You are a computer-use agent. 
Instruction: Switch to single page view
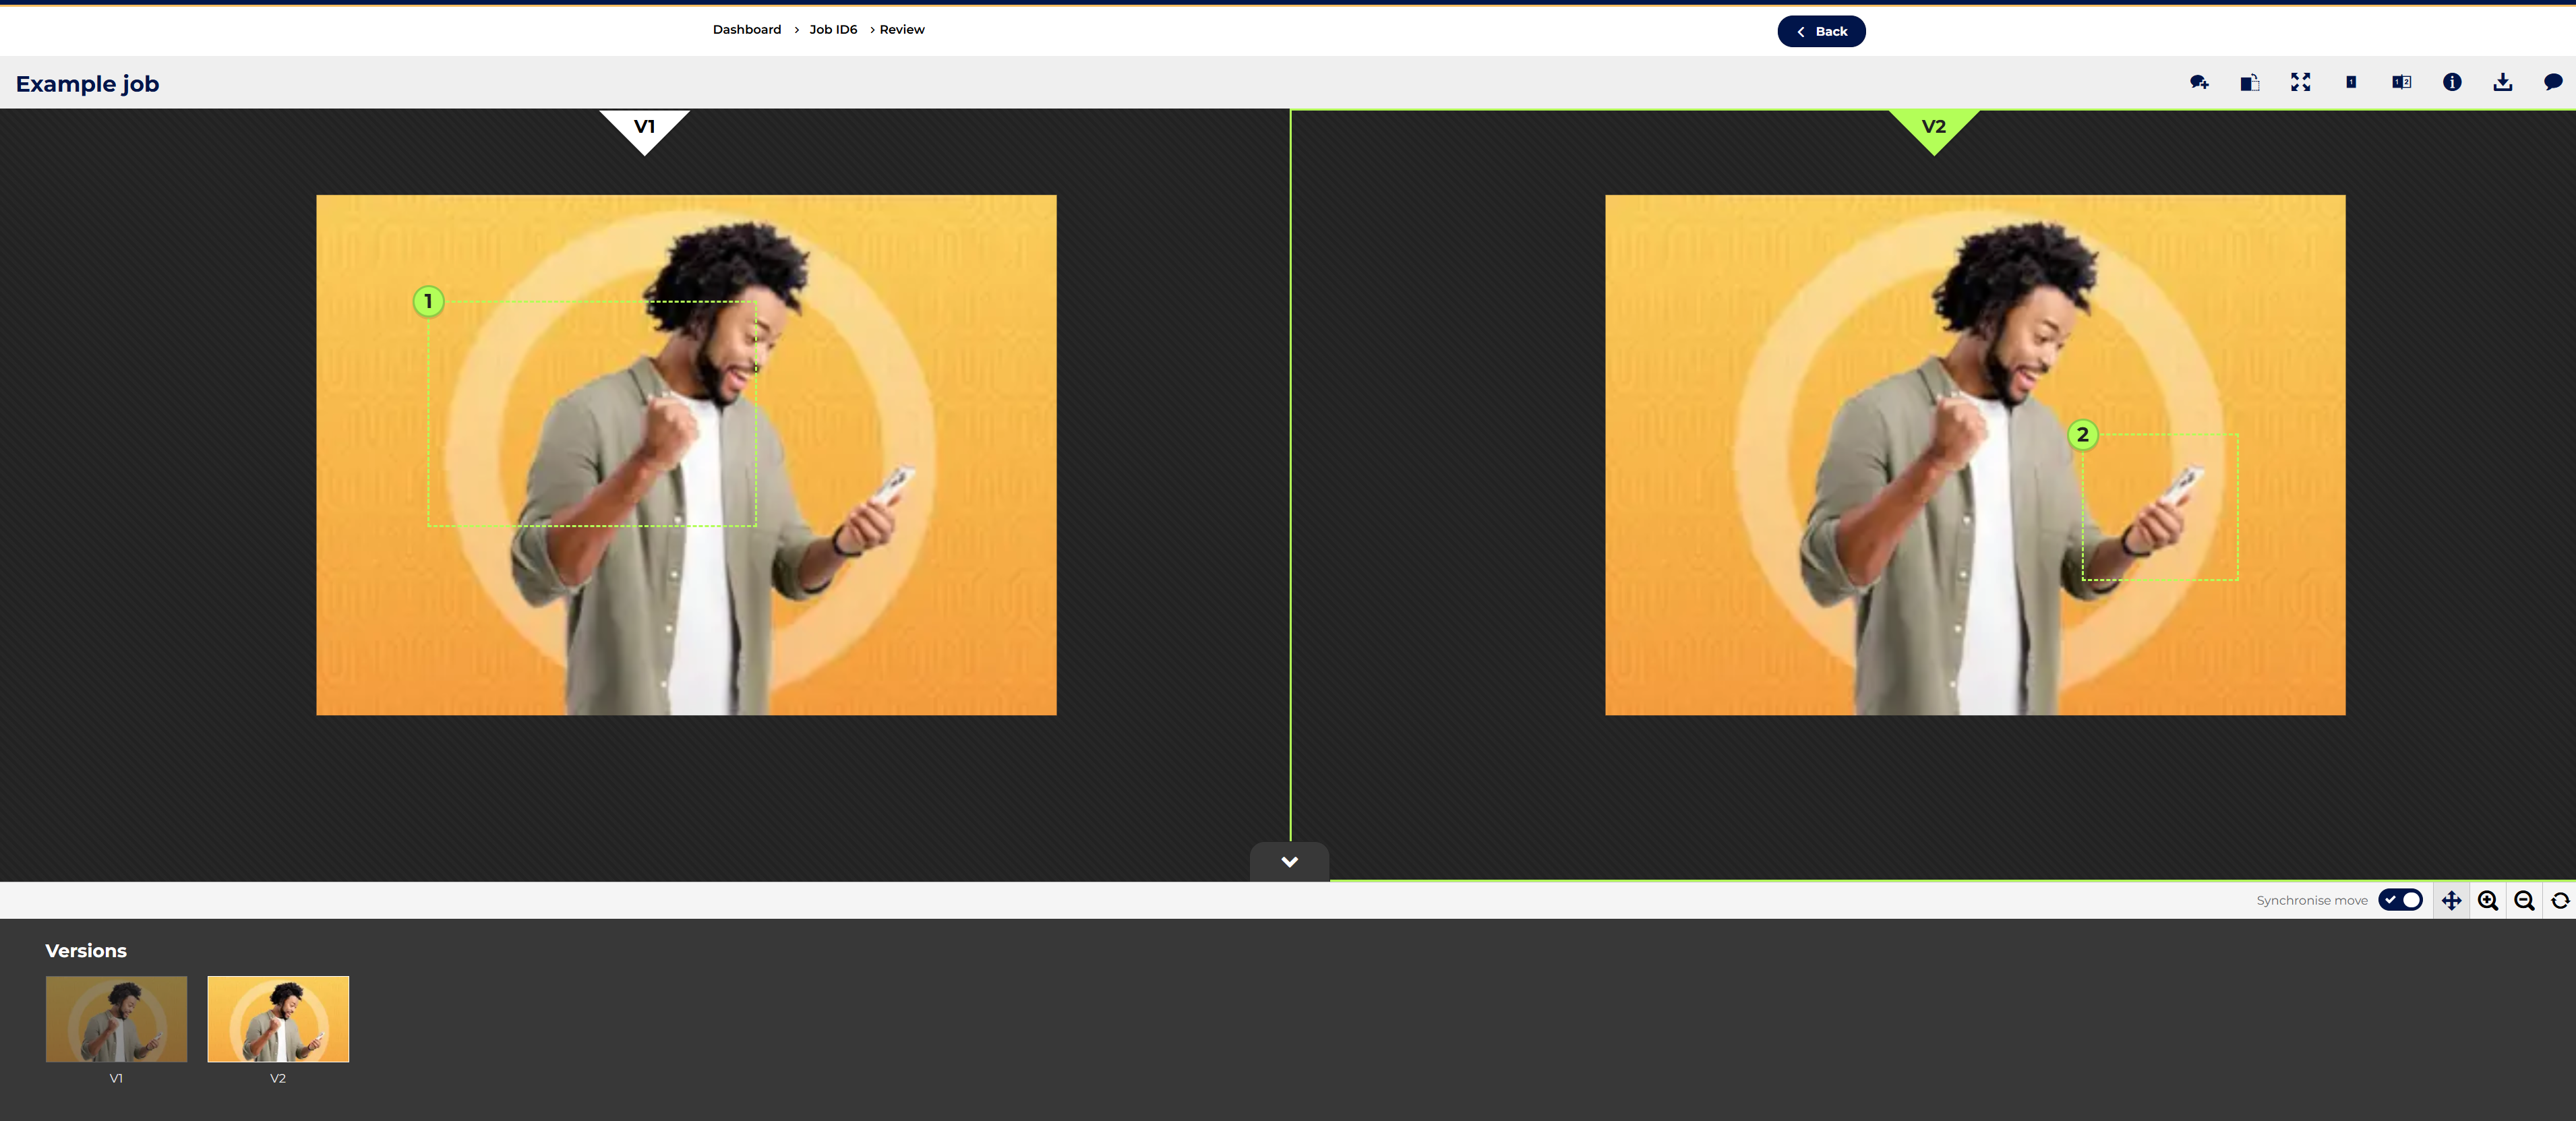click(x=2350, y=82)
